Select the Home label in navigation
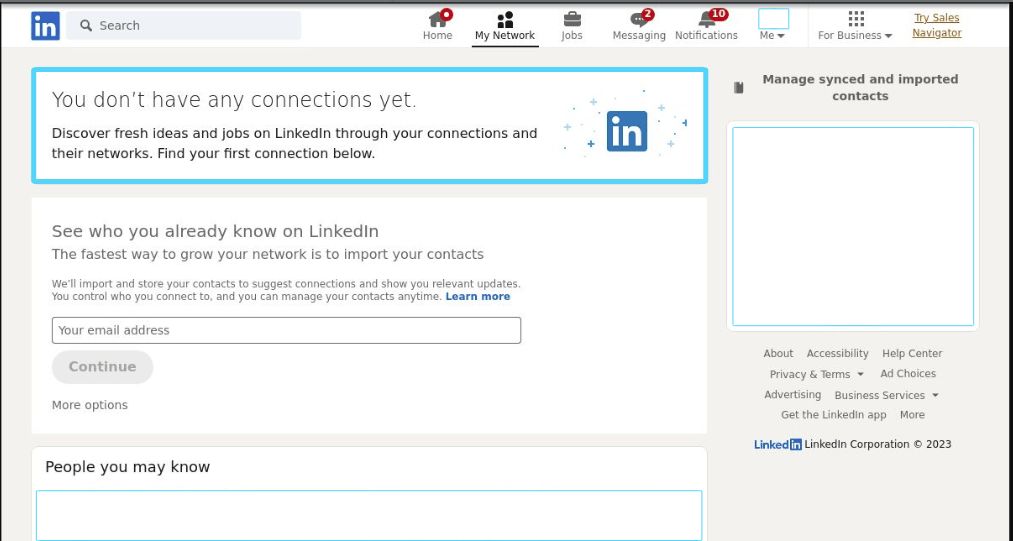The height and width of the screenshot is (541, 1013). 437,36
